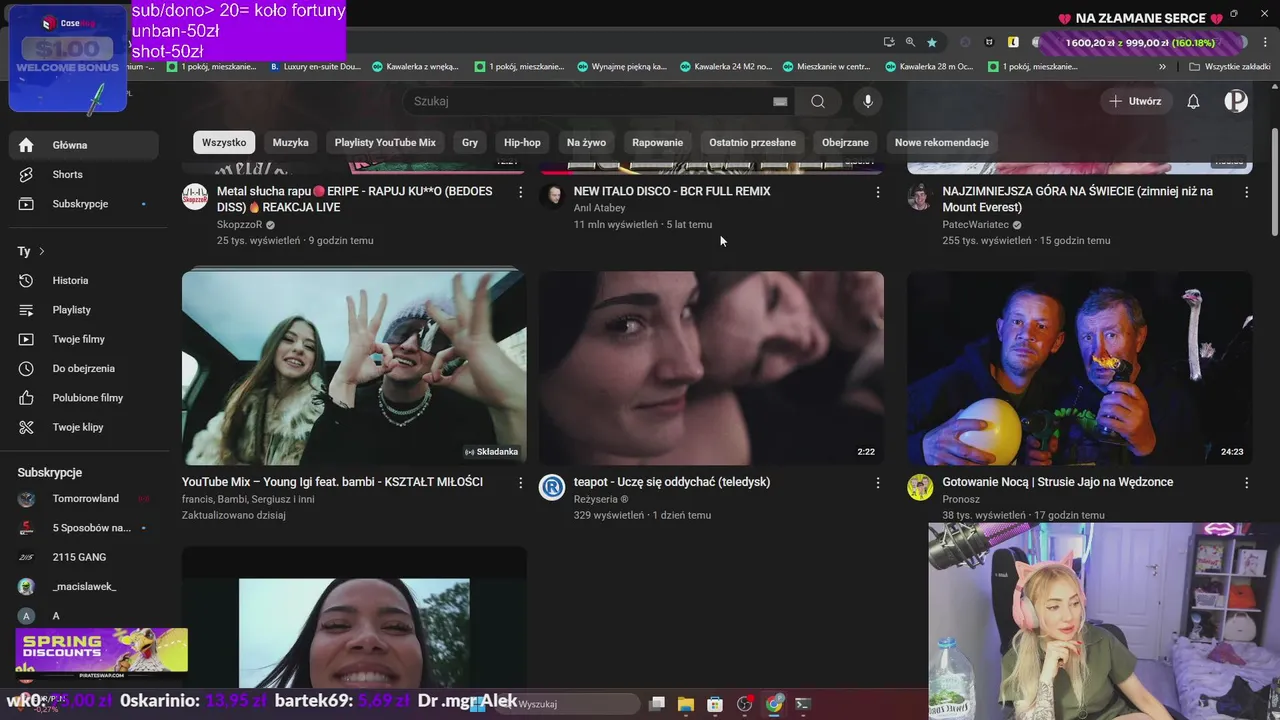The width and height of the screenshot is (1280, 720).
Task: Click the search magnifier button
Action: (x=818, y=101)
